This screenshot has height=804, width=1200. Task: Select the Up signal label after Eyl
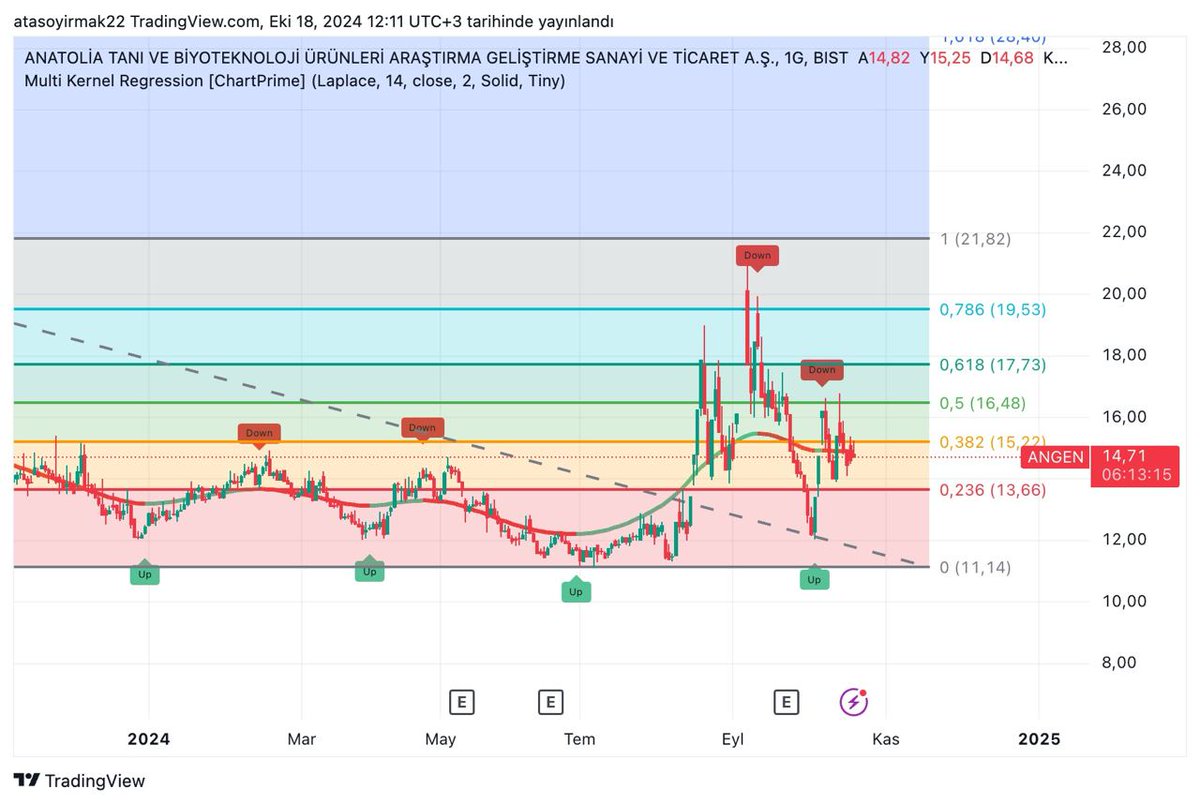click(814, 578)
